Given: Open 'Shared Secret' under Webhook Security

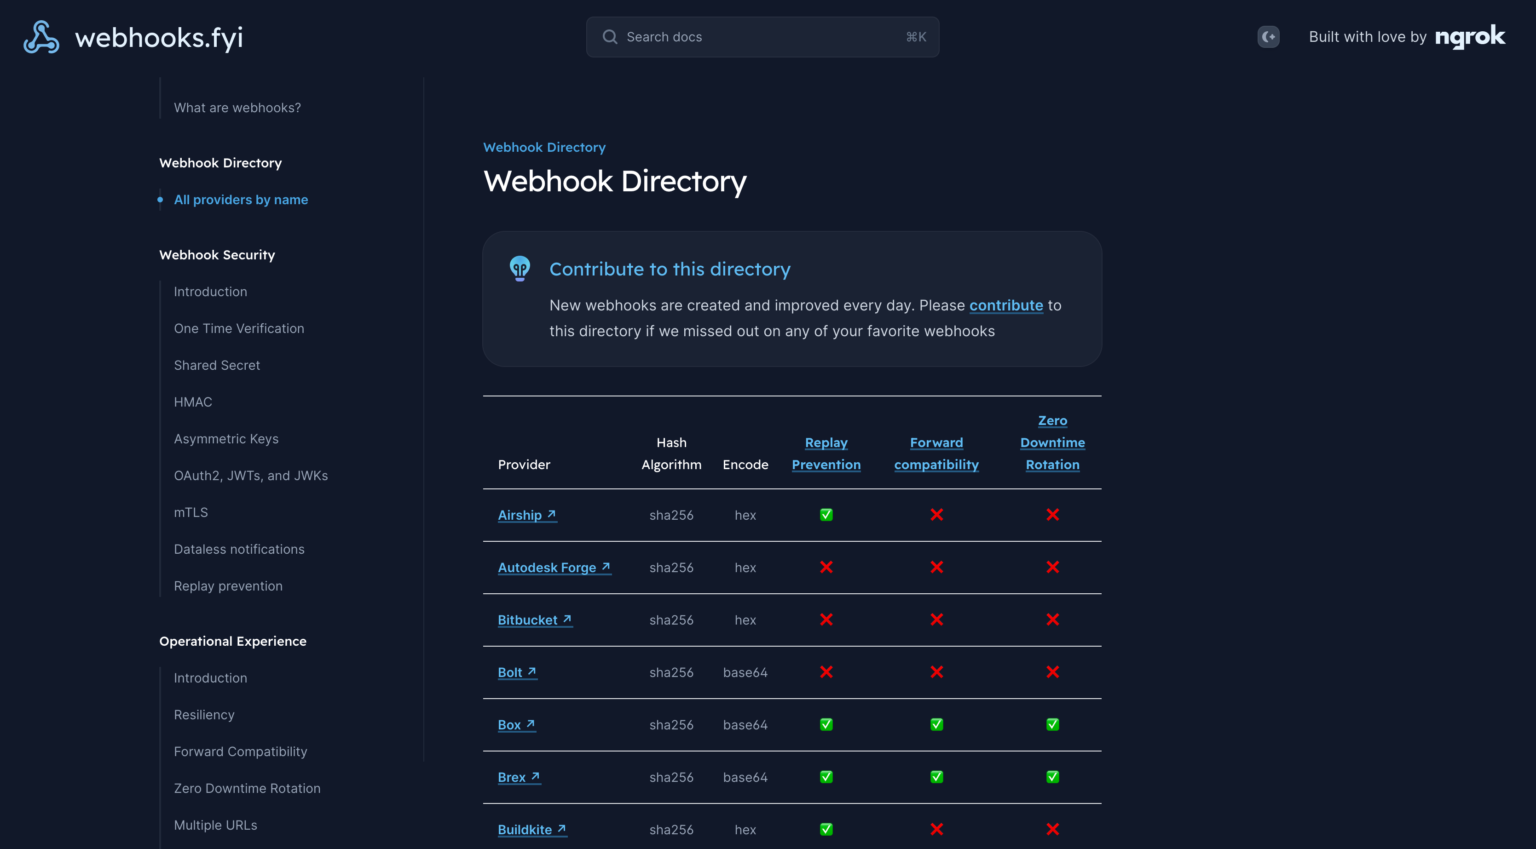Looking at the screenshot, I should 217,365.
